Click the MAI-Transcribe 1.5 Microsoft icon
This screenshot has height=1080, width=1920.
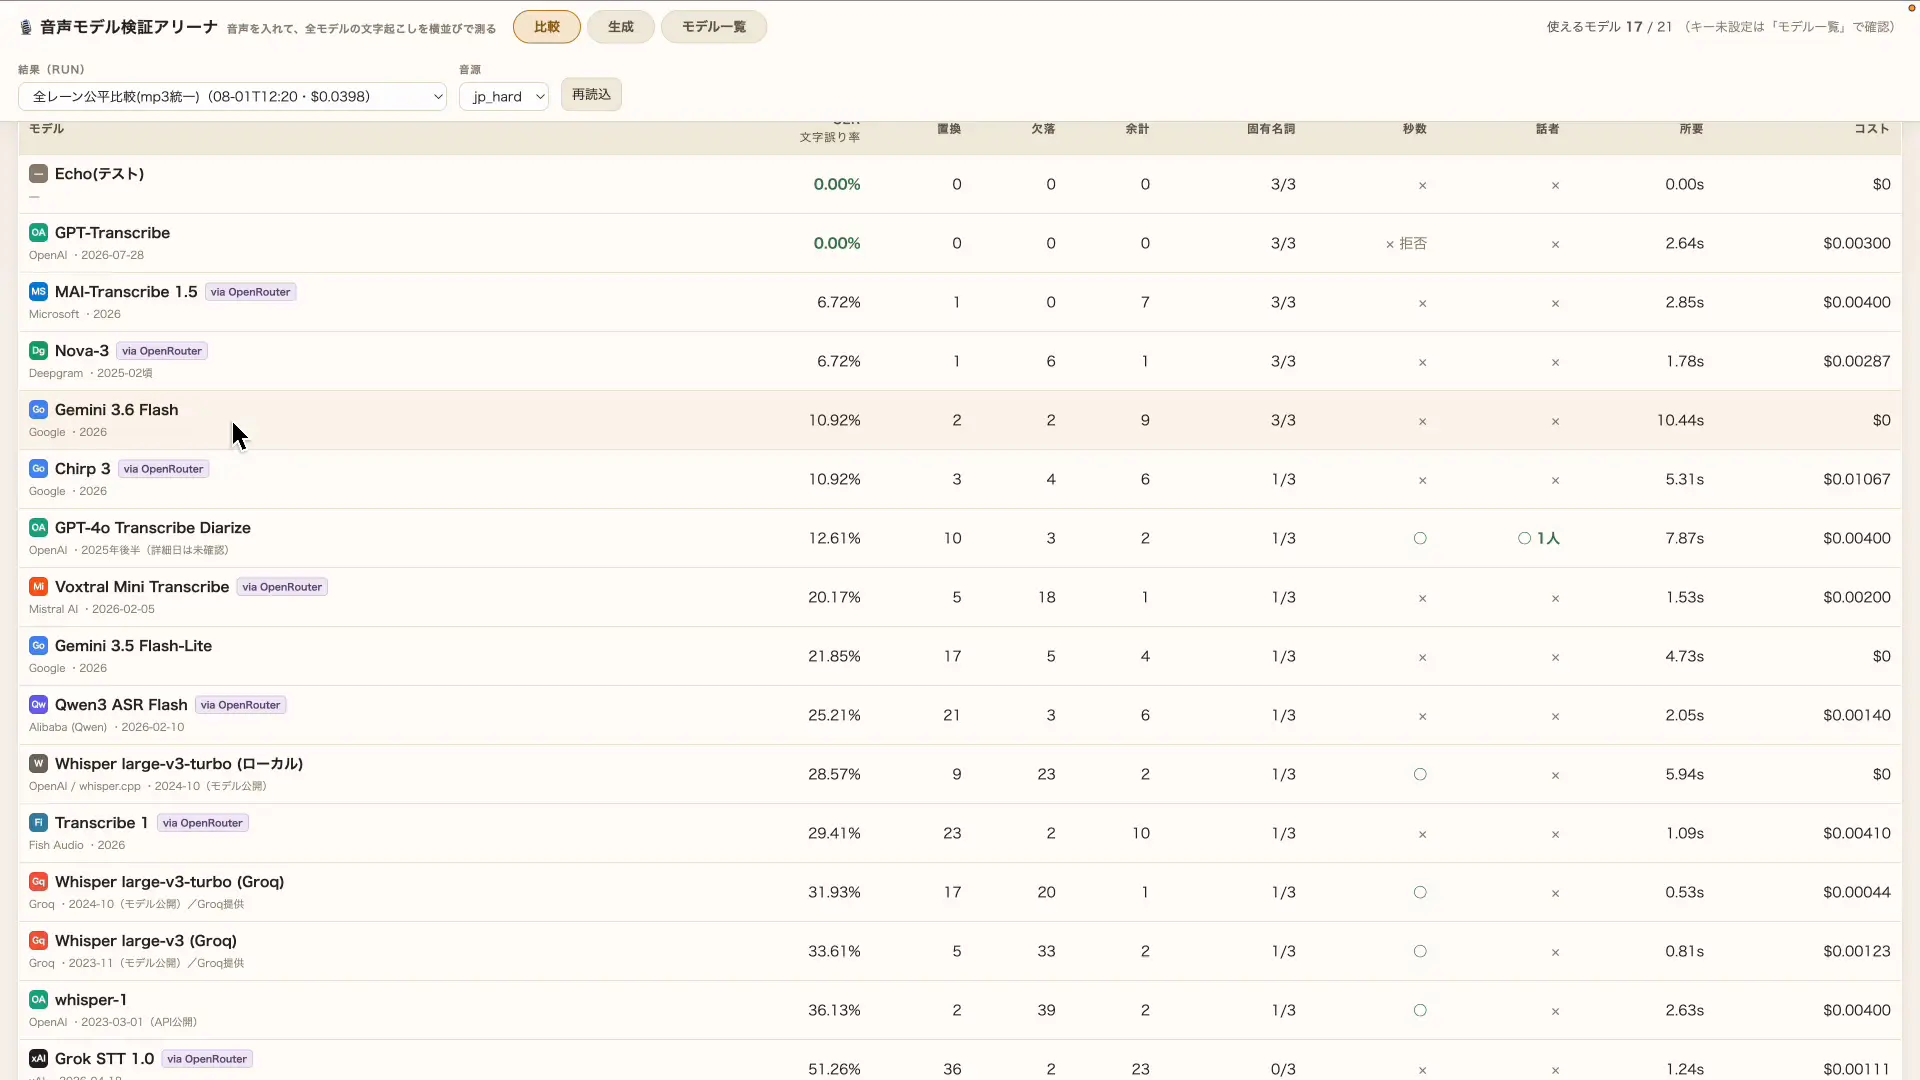tap(38, 292)
